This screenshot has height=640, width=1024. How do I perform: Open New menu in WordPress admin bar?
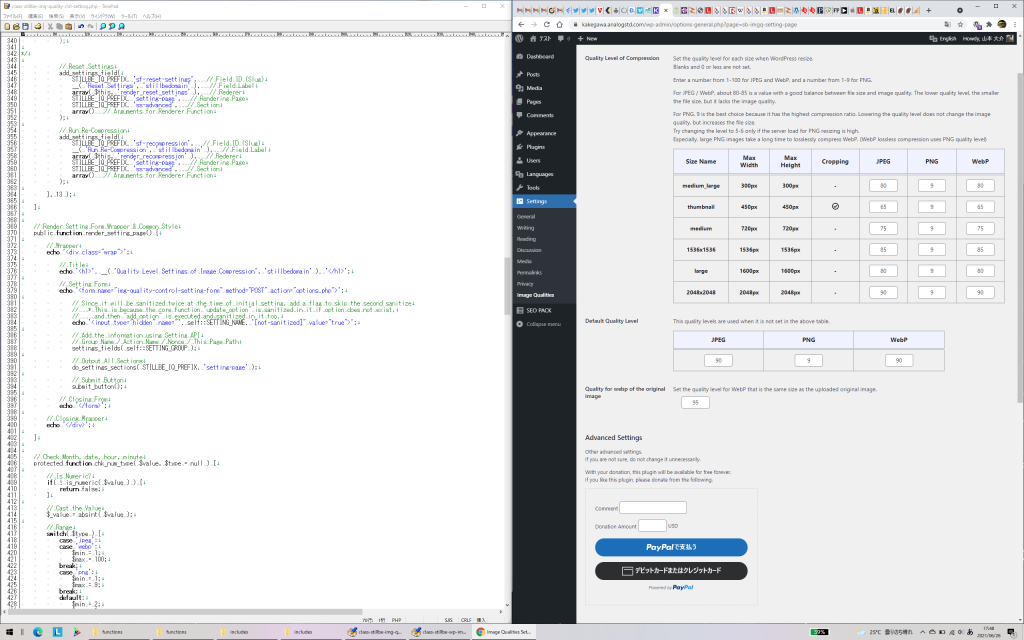588,39
